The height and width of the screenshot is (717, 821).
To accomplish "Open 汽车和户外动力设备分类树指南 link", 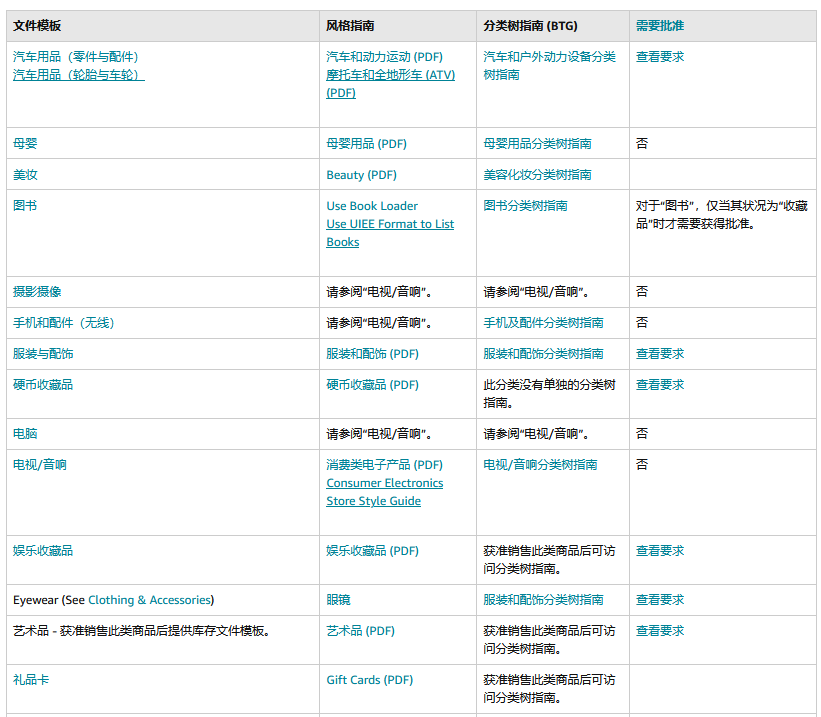I will coord(549,65).
